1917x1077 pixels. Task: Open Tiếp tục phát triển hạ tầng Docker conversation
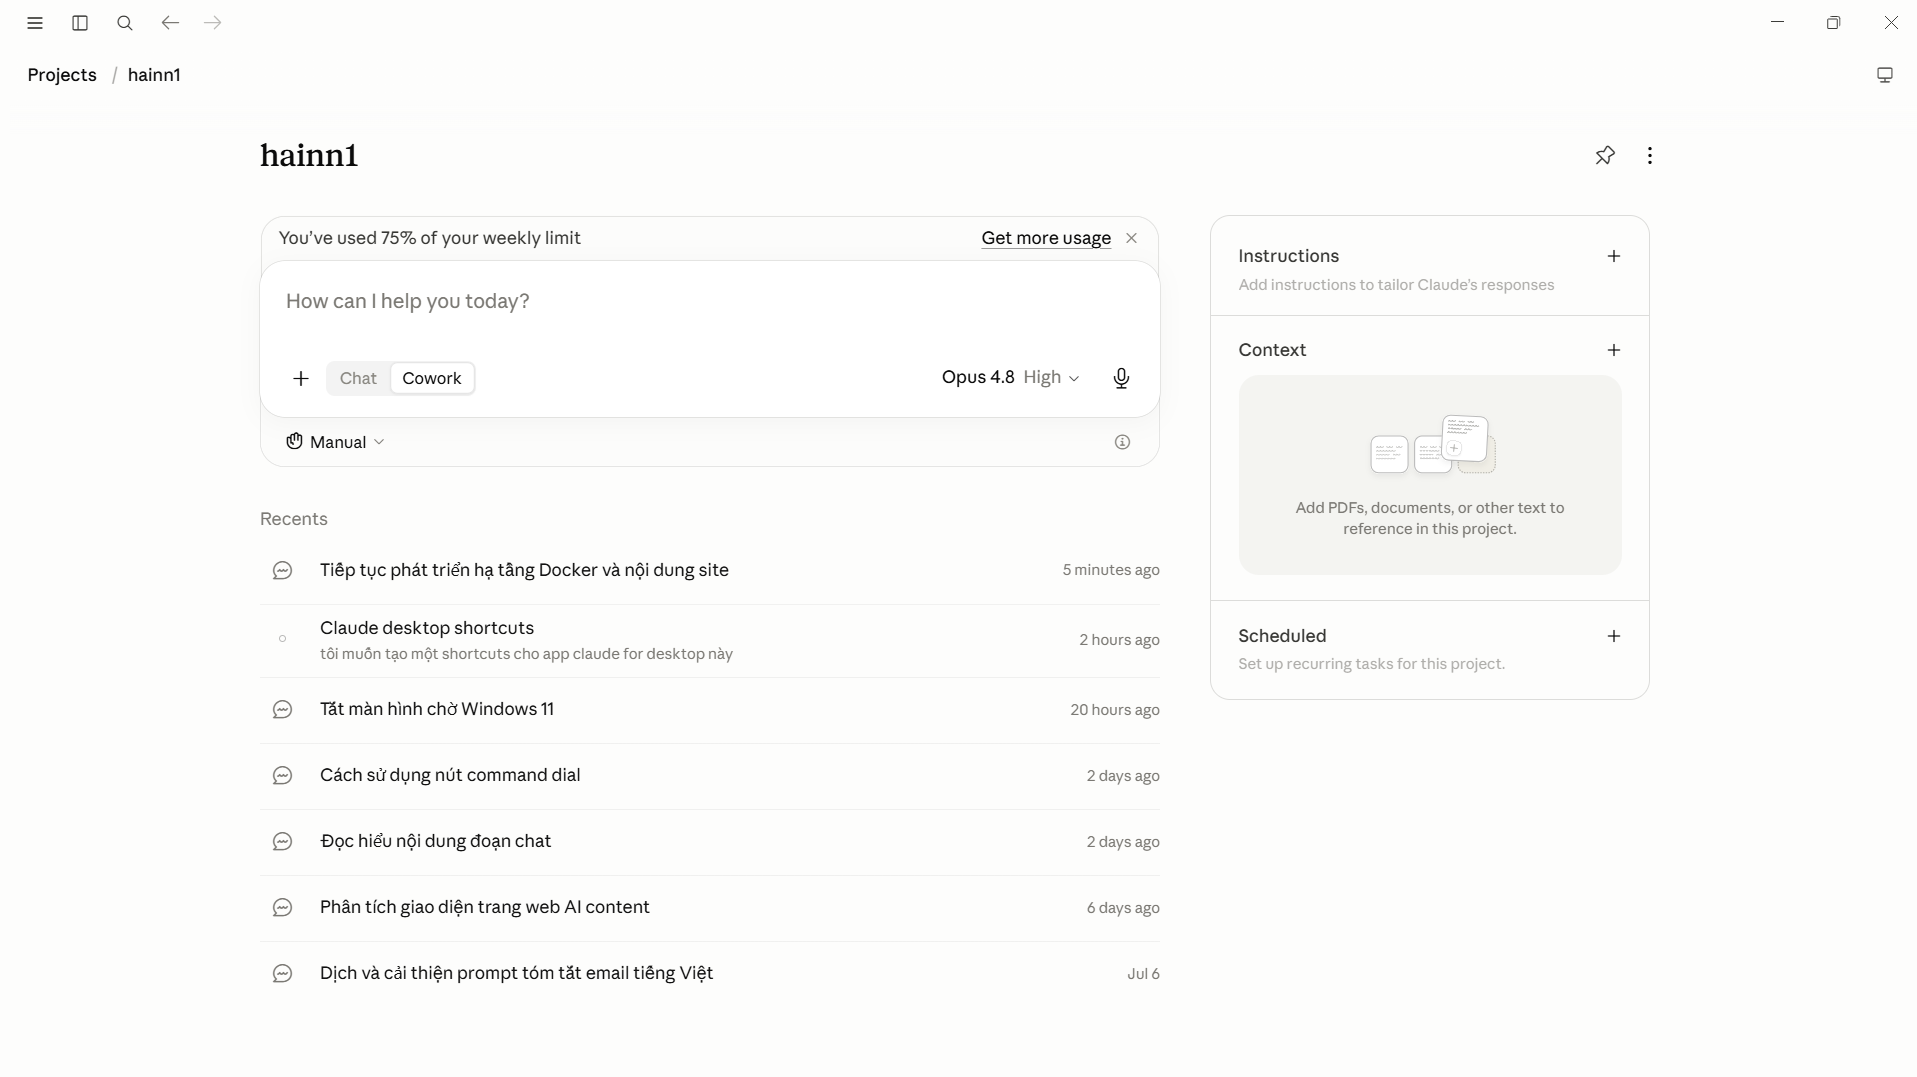tap(710, 570)
